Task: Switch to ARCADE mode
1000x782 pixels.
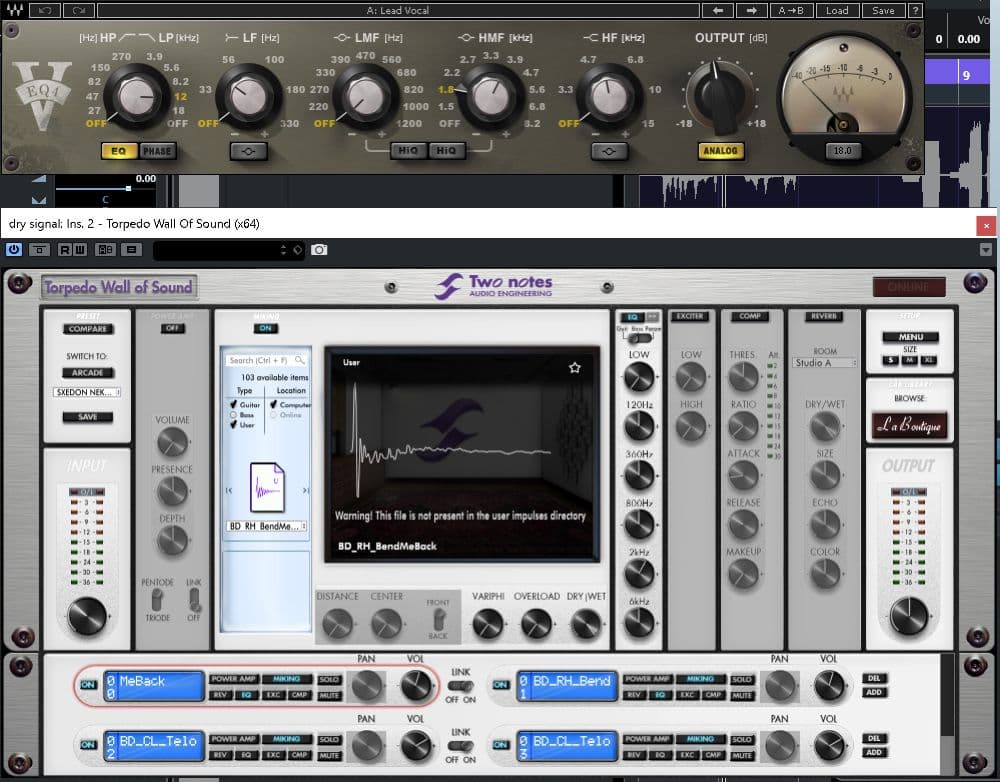Action: click(x=88, y=373)
